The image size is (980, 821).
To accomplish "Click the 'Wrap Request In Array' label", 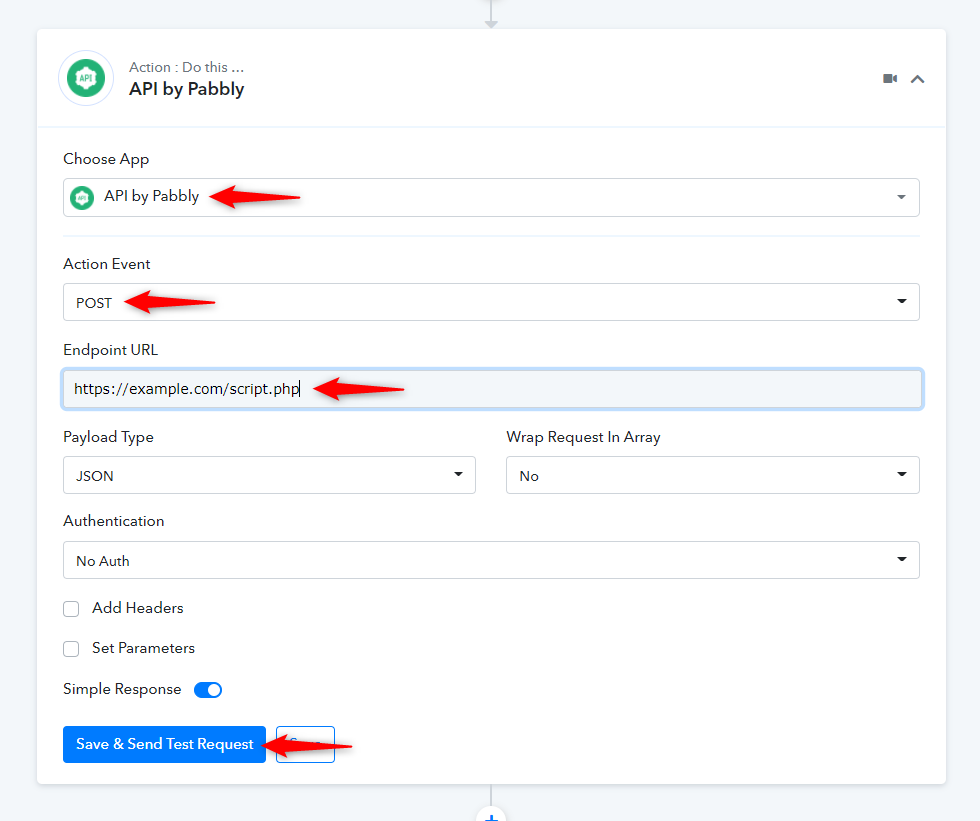I will [x=583, y=437].
